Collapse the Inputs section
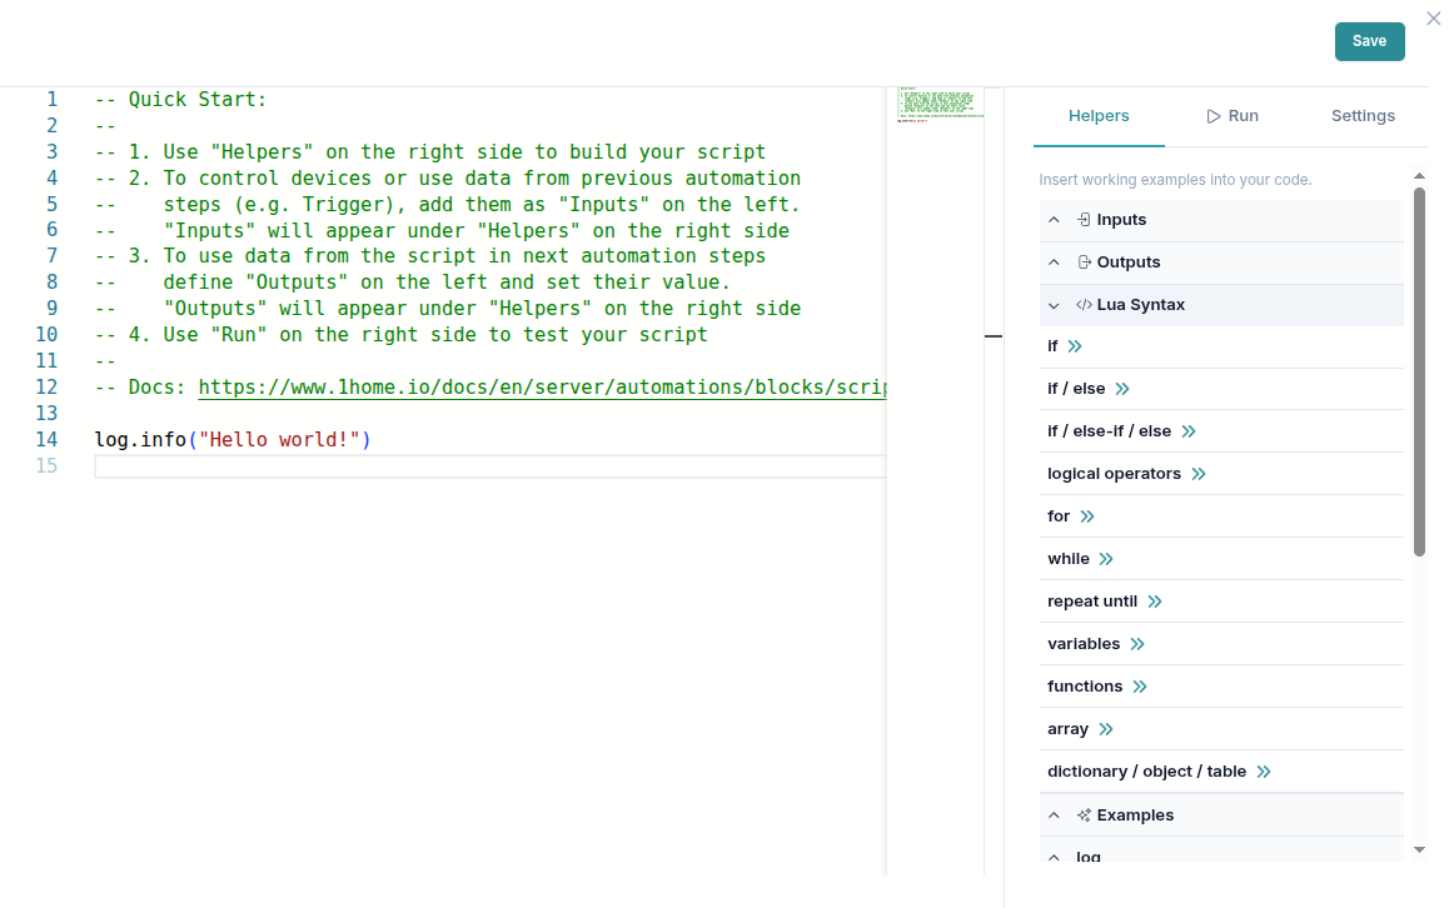The height and width of the screenshot is (908, 1453). pyautogui.click(x=1053, y=220)
